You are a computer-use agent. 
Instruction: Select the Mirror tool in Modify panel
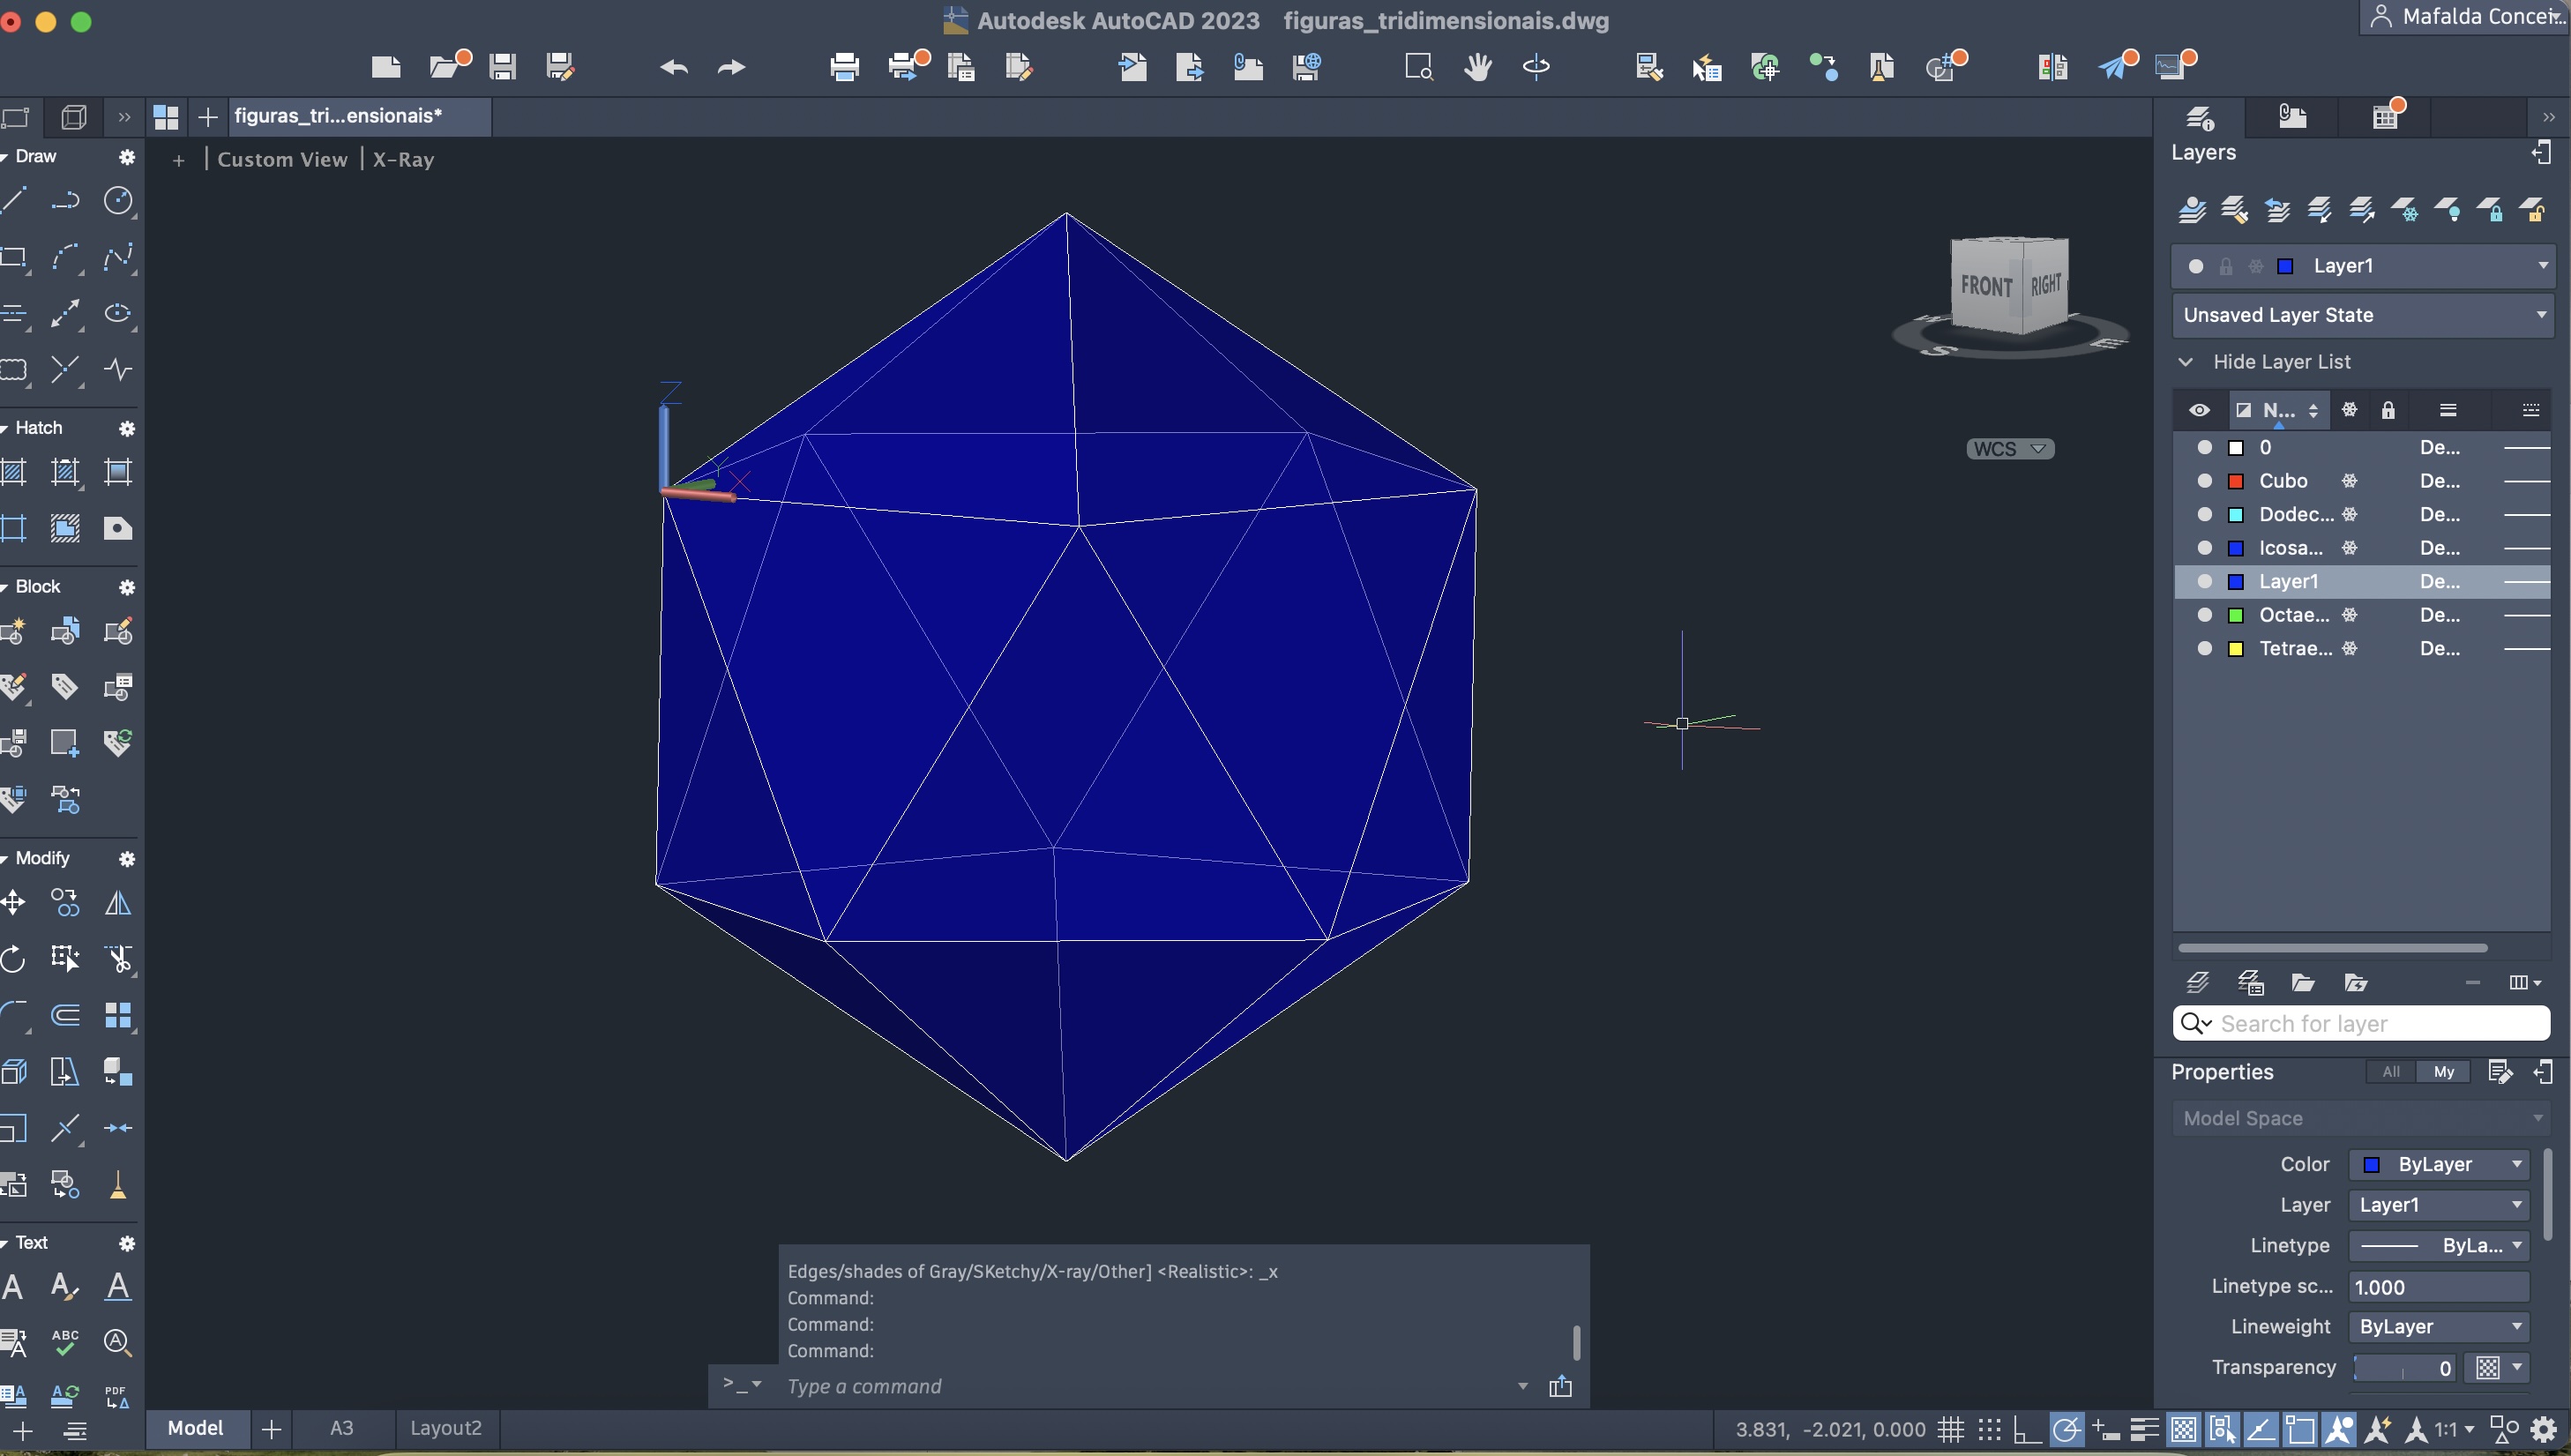click(x=118, y=904)
